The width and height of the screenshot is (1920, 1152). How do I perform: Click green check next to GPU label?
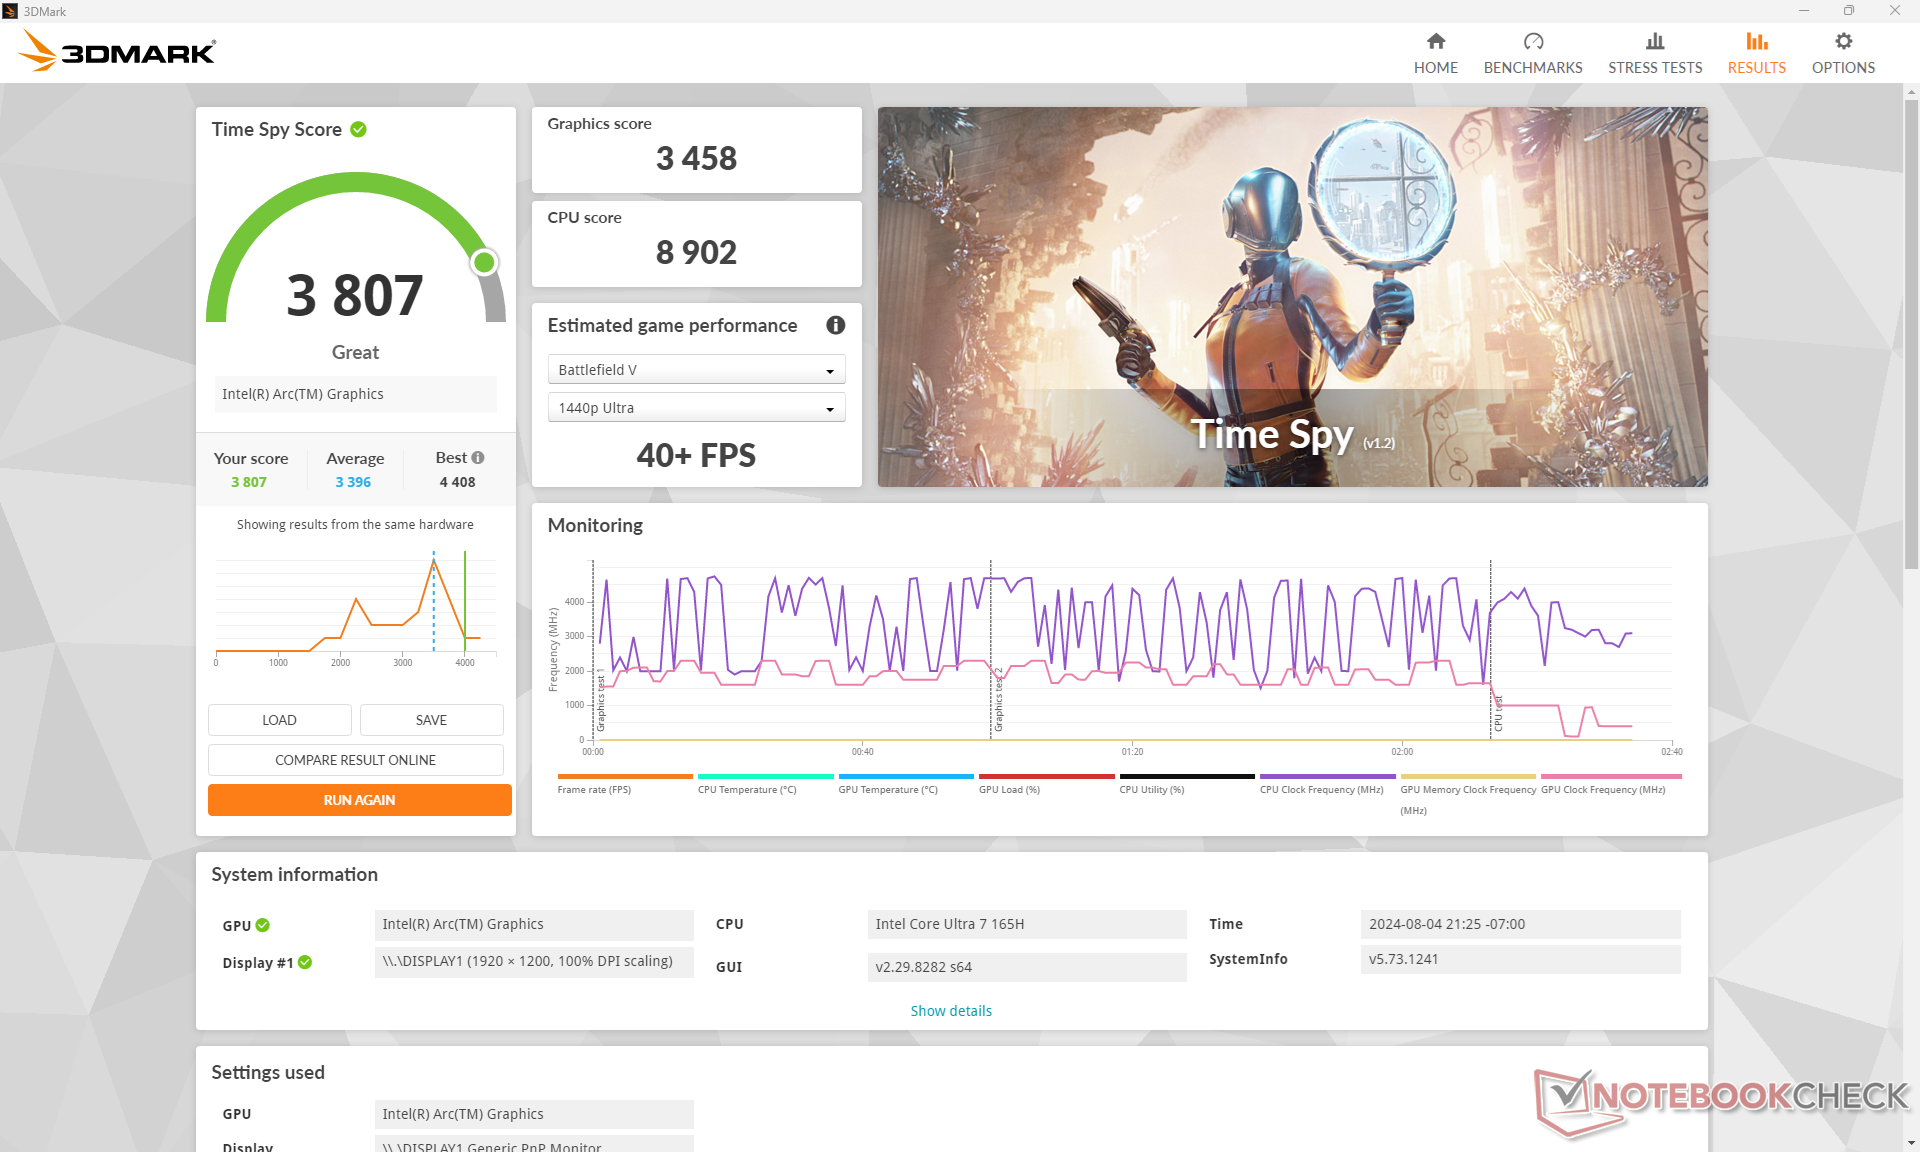click(263, 925)
